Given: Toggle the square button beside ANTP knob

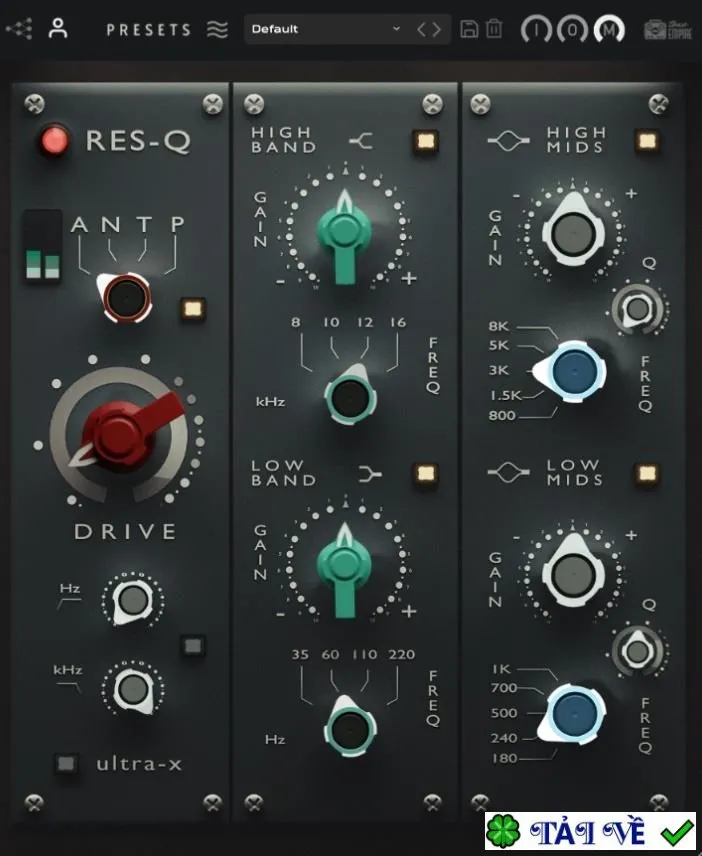Looking at the screenshot, I should click(x=193, y=309).
